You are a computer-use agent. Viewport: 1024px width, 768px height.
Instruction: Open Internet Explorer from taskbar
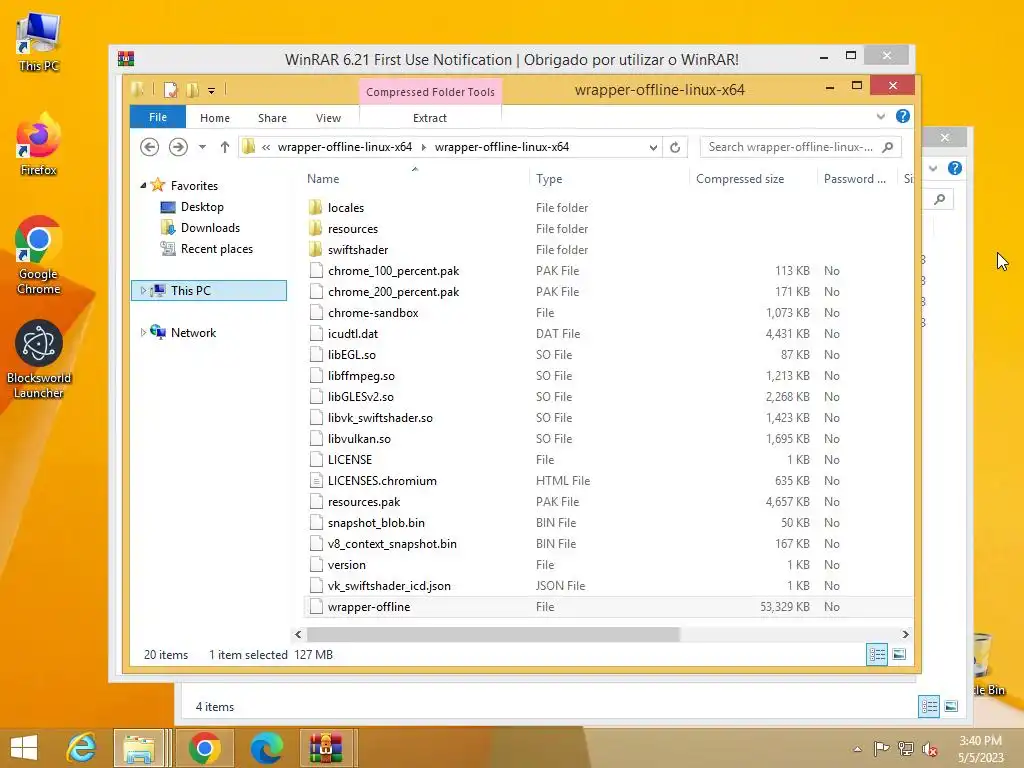click(82, 748)
